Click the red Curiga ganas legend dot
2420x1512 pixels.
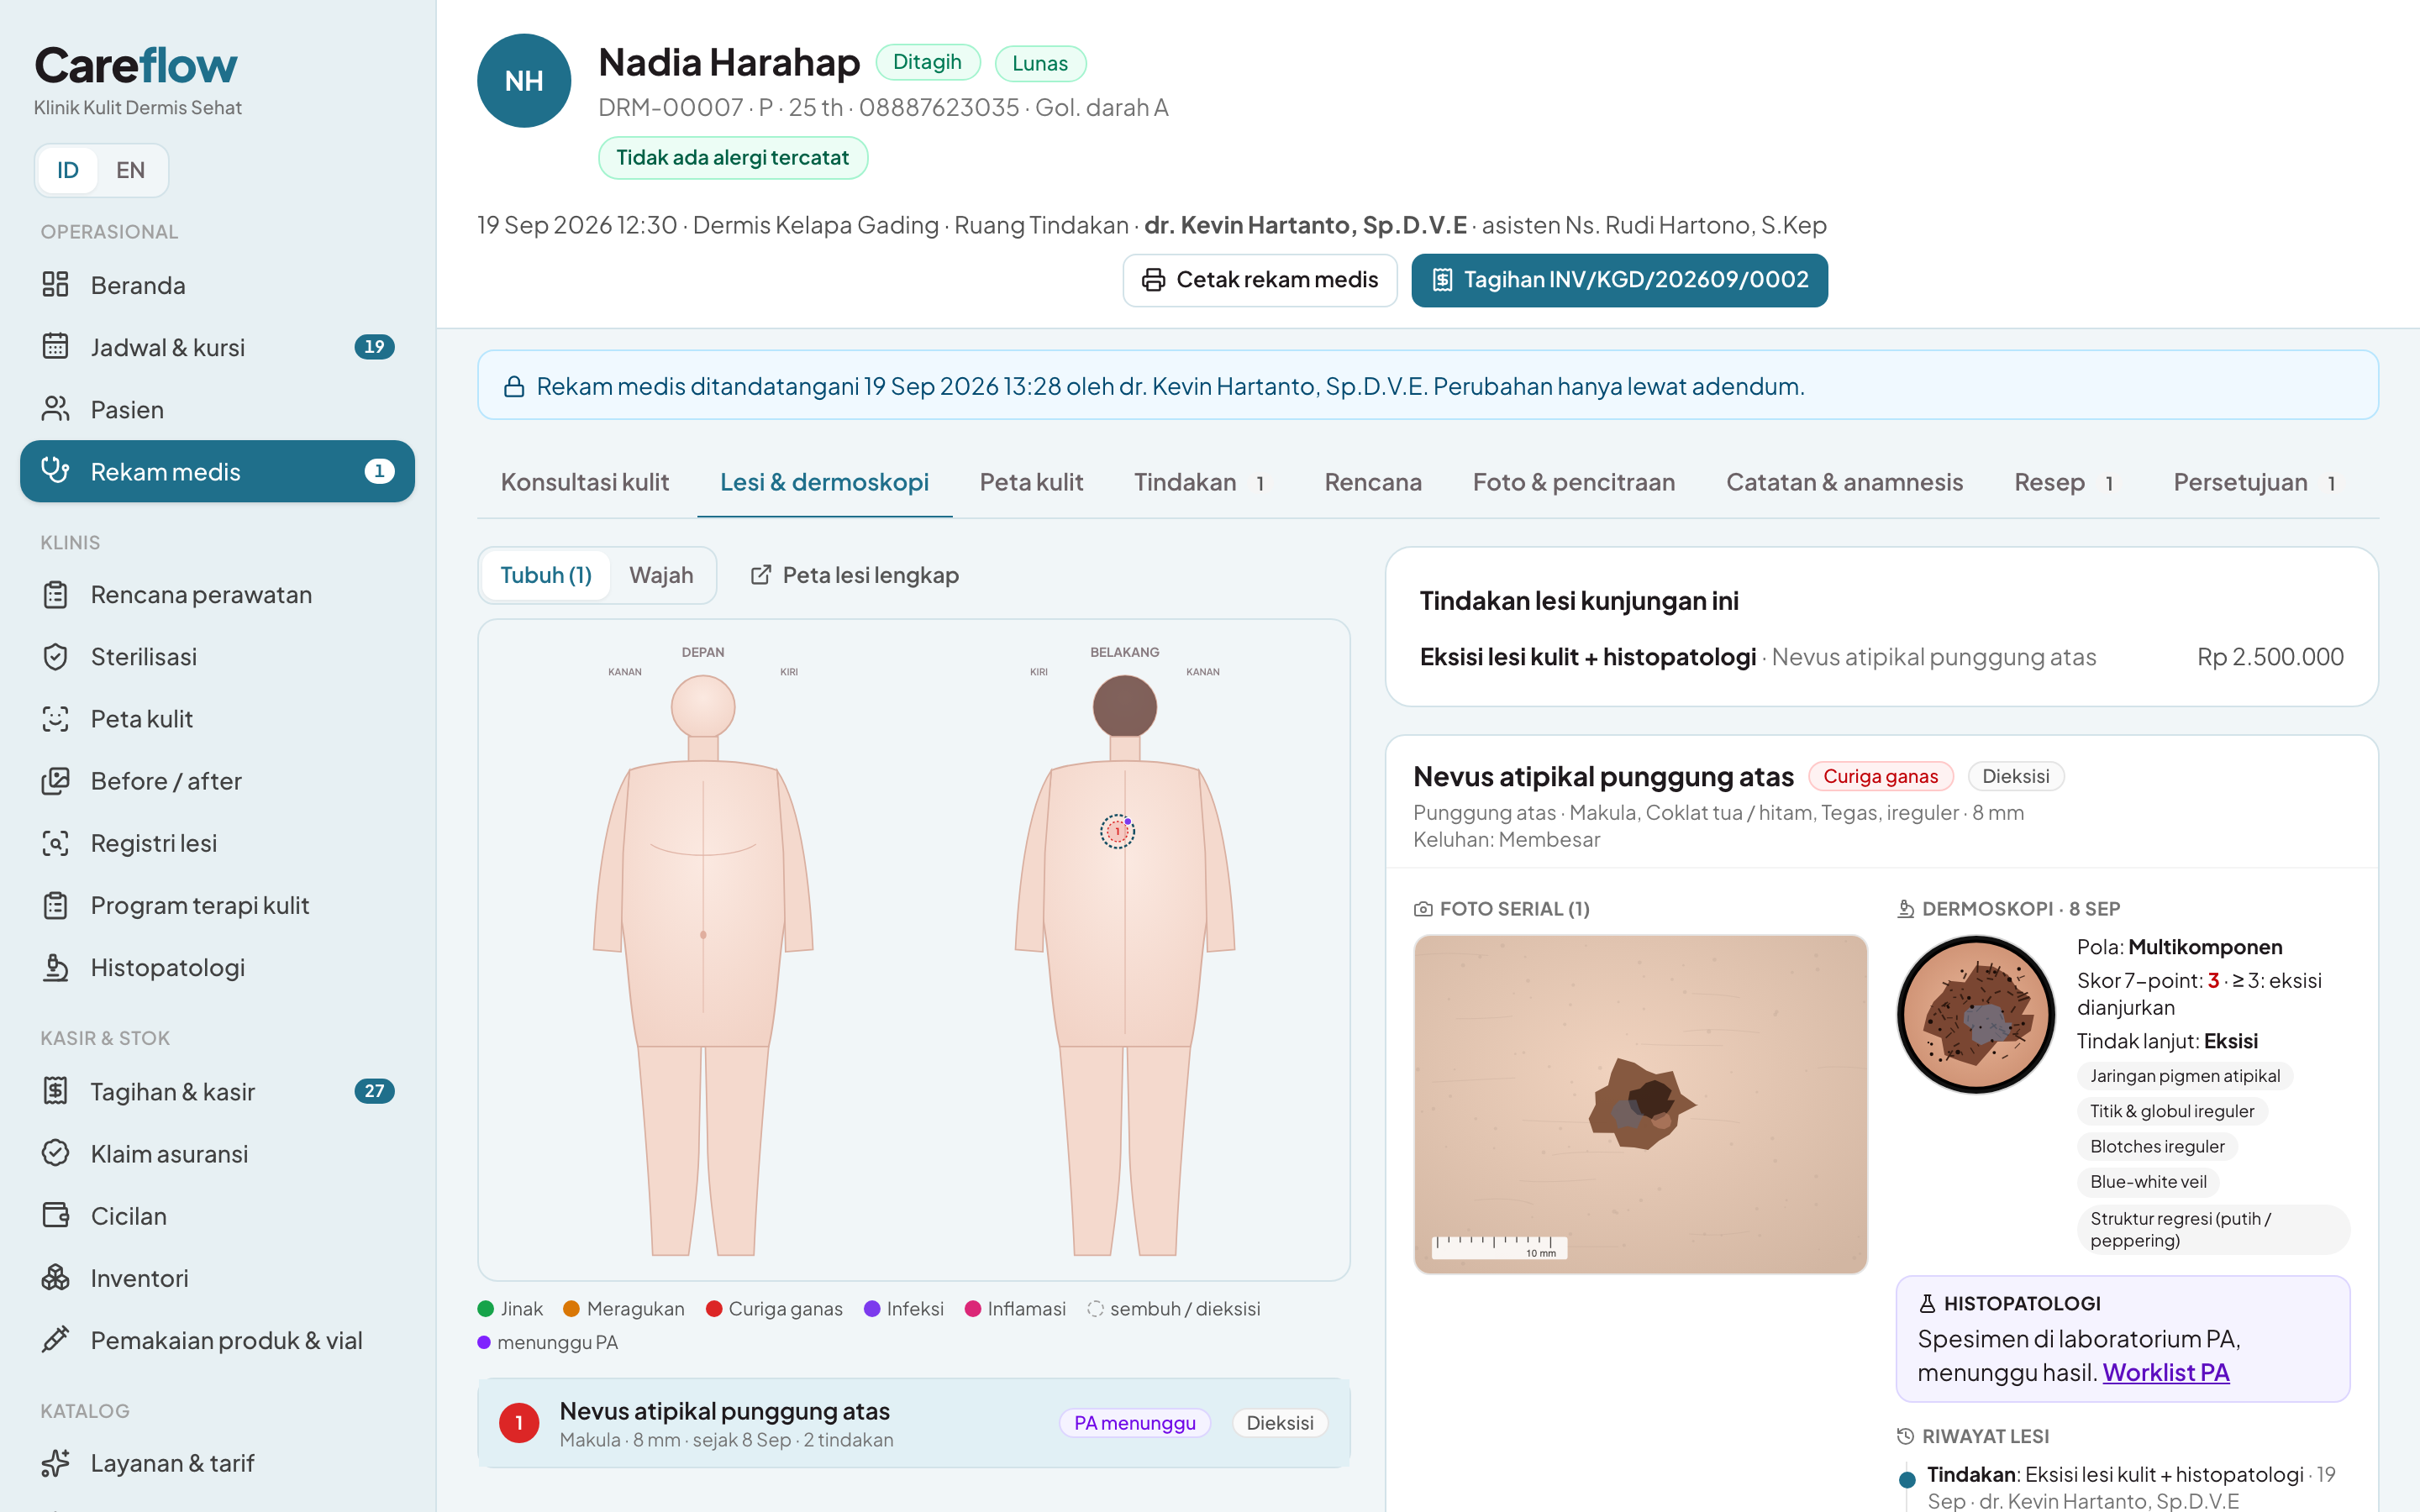714,1309
